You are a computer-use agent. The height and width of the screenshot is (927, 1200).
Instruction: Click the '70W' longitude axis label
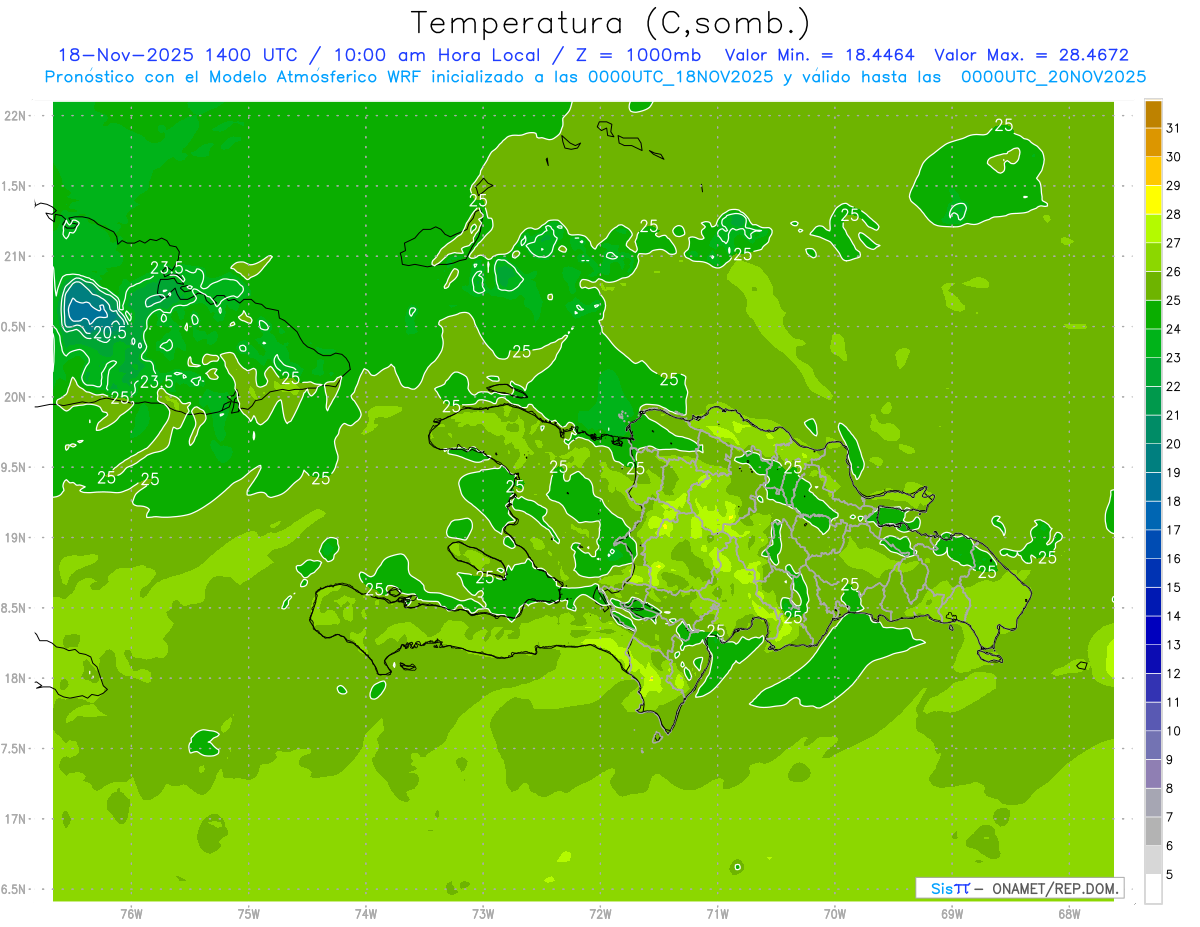click(x=835, y=914)
